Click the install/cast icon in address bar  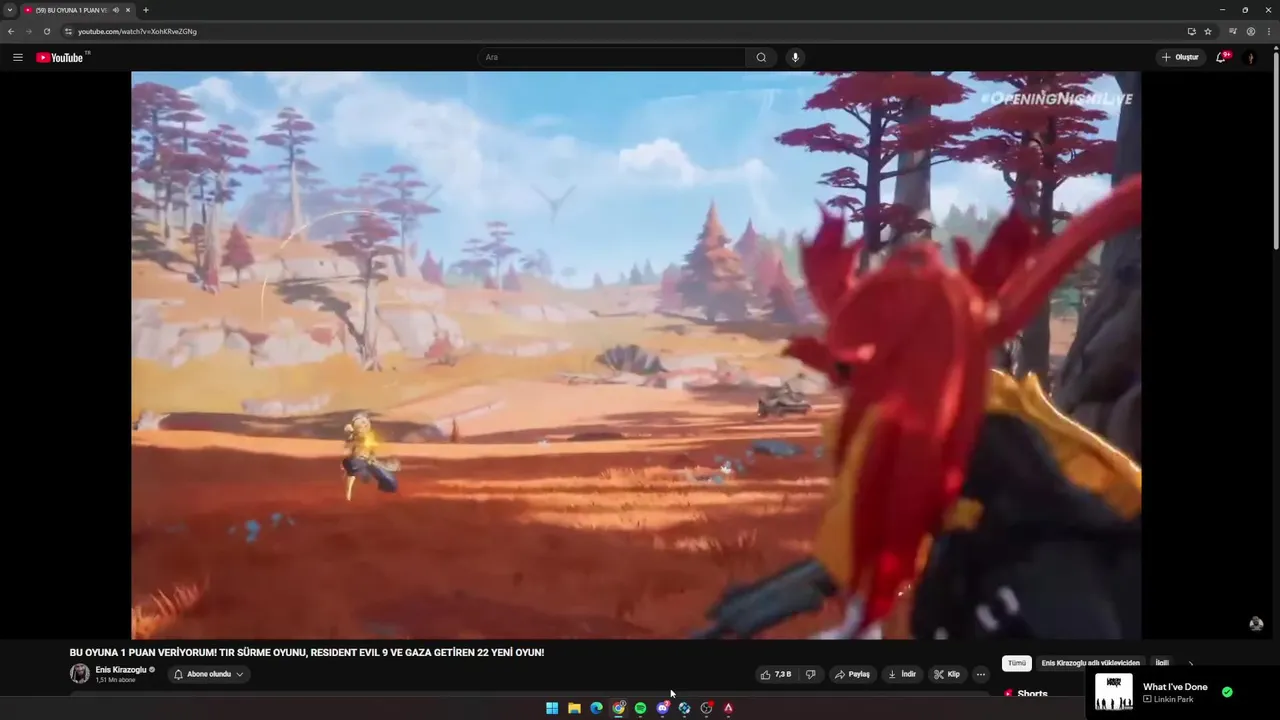pos(1191,31)
